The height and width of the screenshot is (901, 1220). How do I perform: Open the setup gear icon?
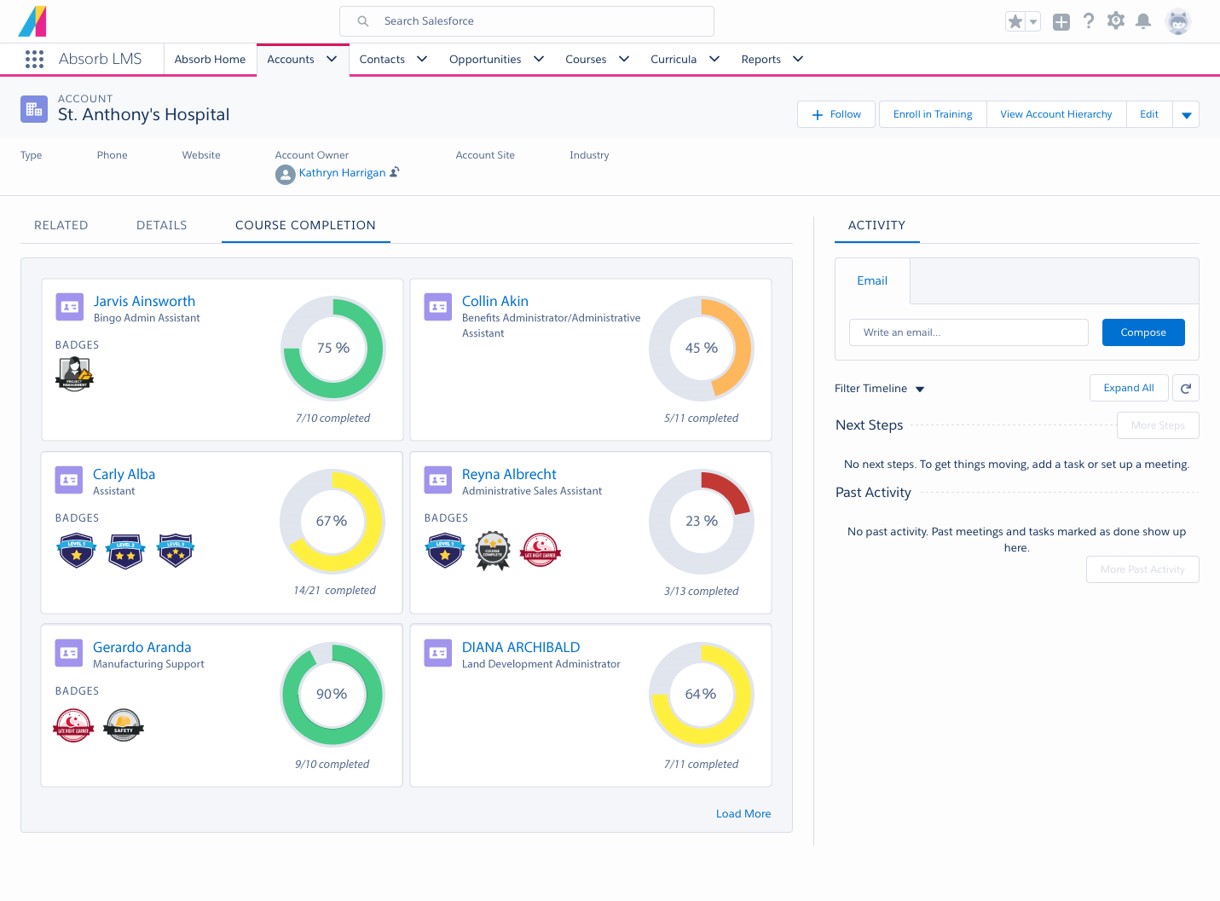(x=1116, y=21)
